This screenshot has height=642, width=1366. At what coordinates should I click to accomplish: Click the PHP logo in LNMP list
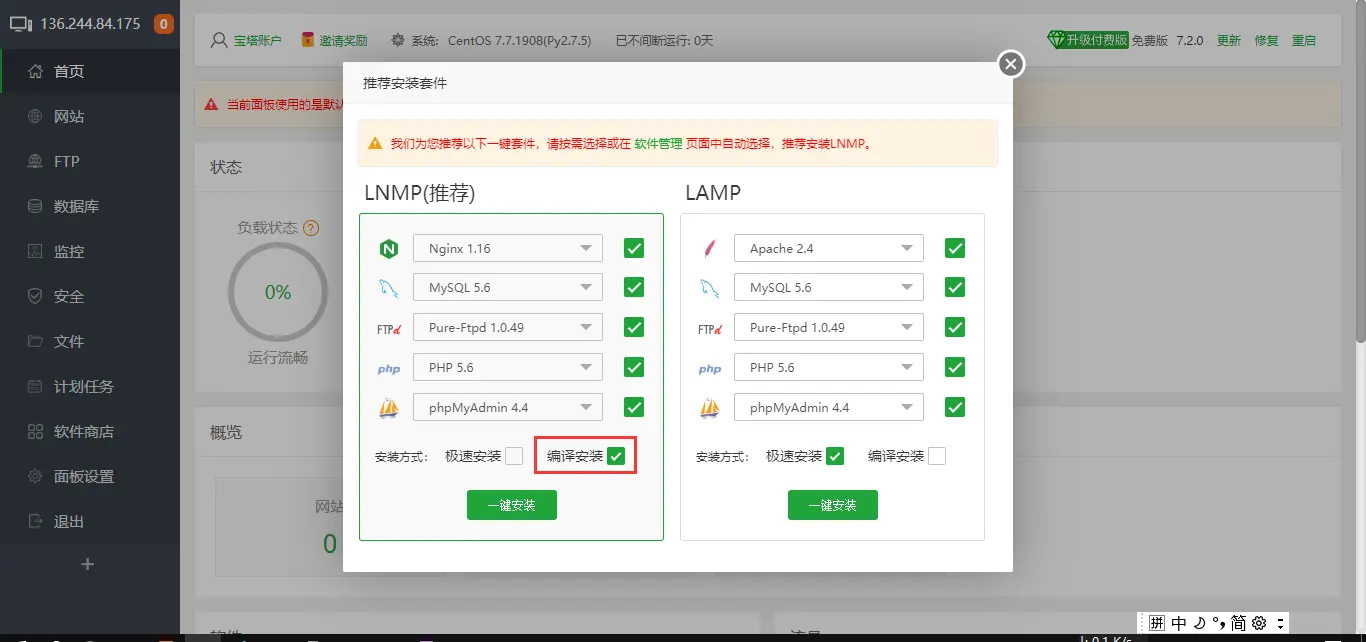click(x=389, y=369)
